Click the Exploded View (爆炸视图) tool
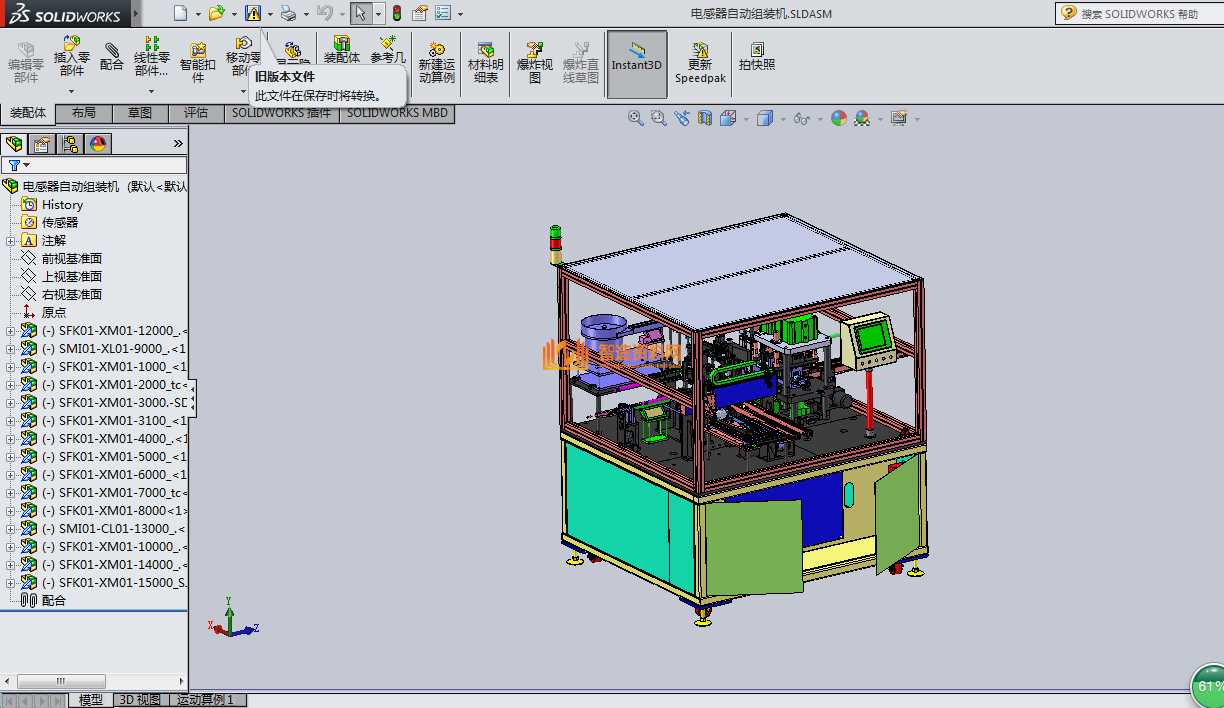This screenshot has height=708, width=1224. pos(534,63)
